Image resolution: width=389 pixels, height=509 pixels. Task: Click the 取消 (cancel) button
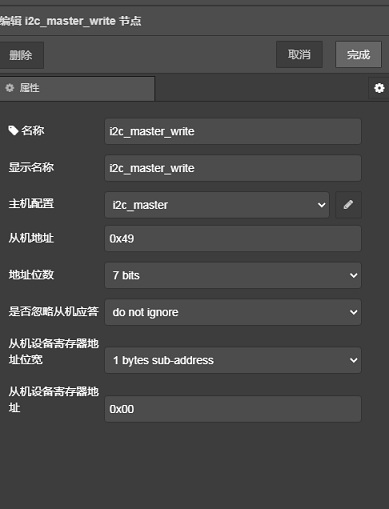pos(299,54)
